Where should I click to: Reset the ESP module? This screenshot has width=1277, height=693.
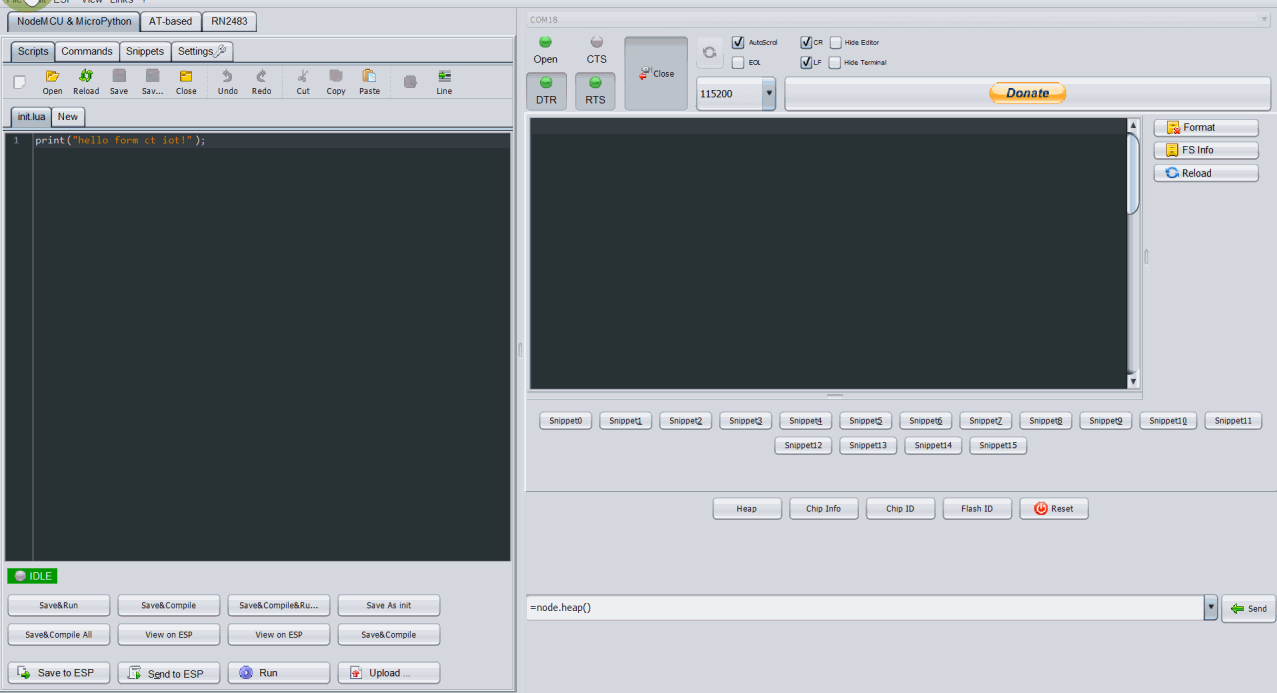1054,508
